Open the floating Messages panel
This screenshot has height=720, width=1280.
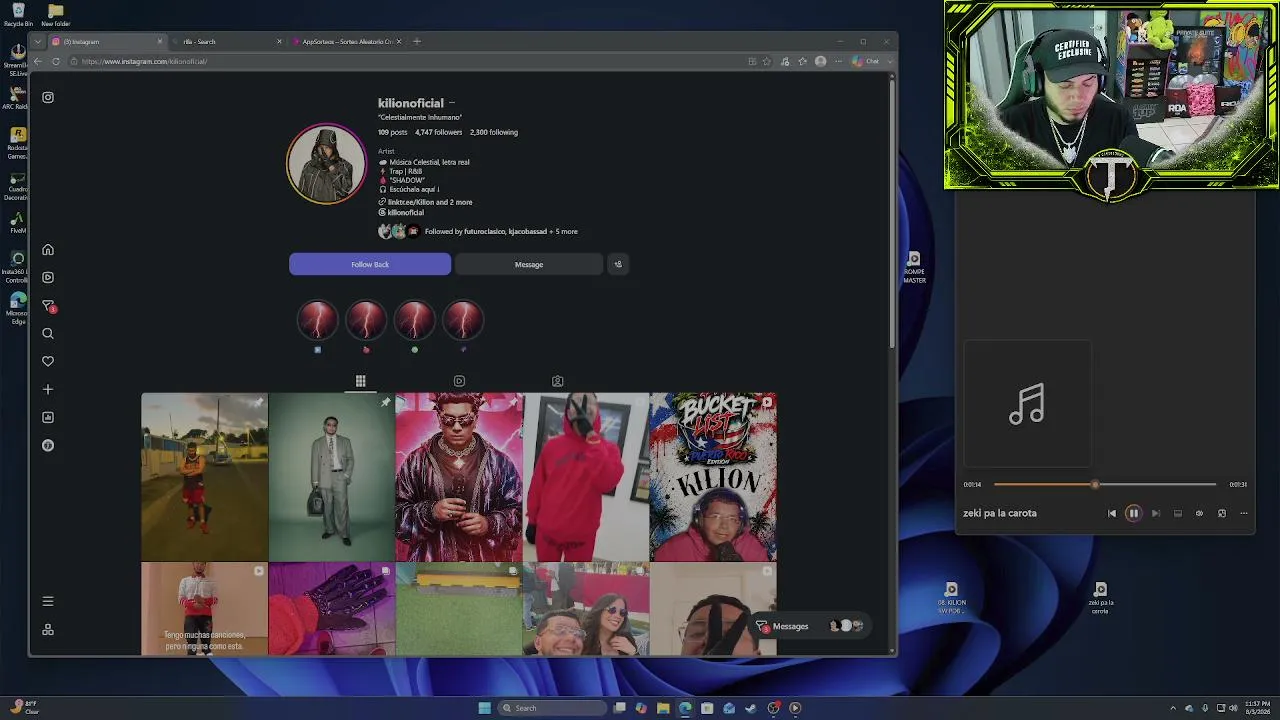(810, 626)
